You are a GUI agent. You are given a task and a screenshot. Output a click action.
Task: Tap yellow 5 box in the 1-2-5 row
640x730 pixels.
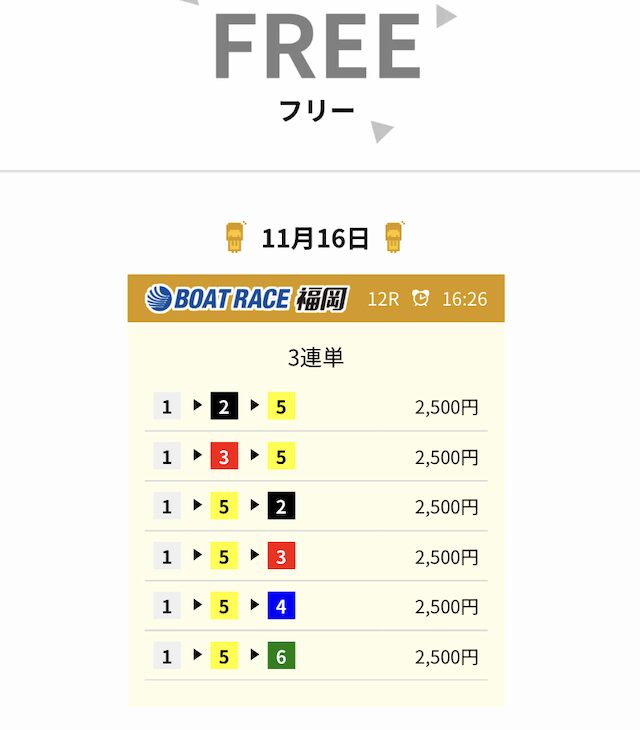coord(281,406)
